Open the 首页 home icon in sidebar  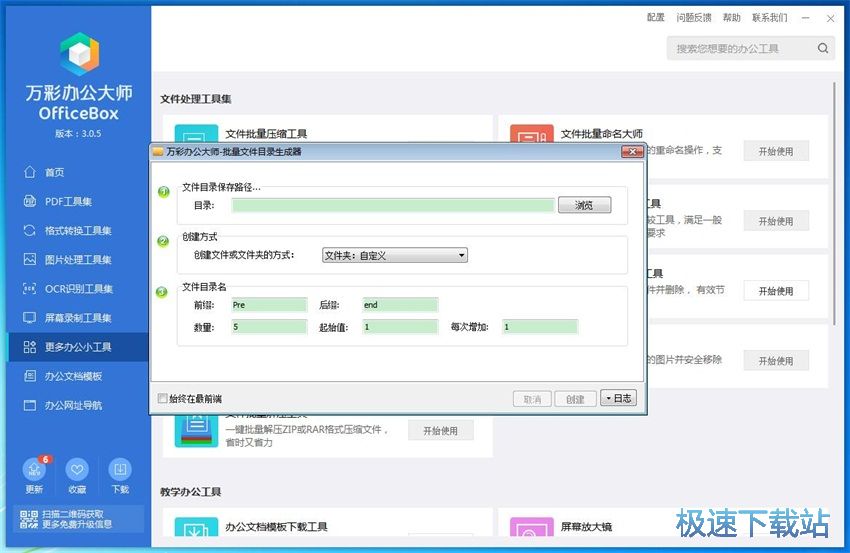point(30,172)
